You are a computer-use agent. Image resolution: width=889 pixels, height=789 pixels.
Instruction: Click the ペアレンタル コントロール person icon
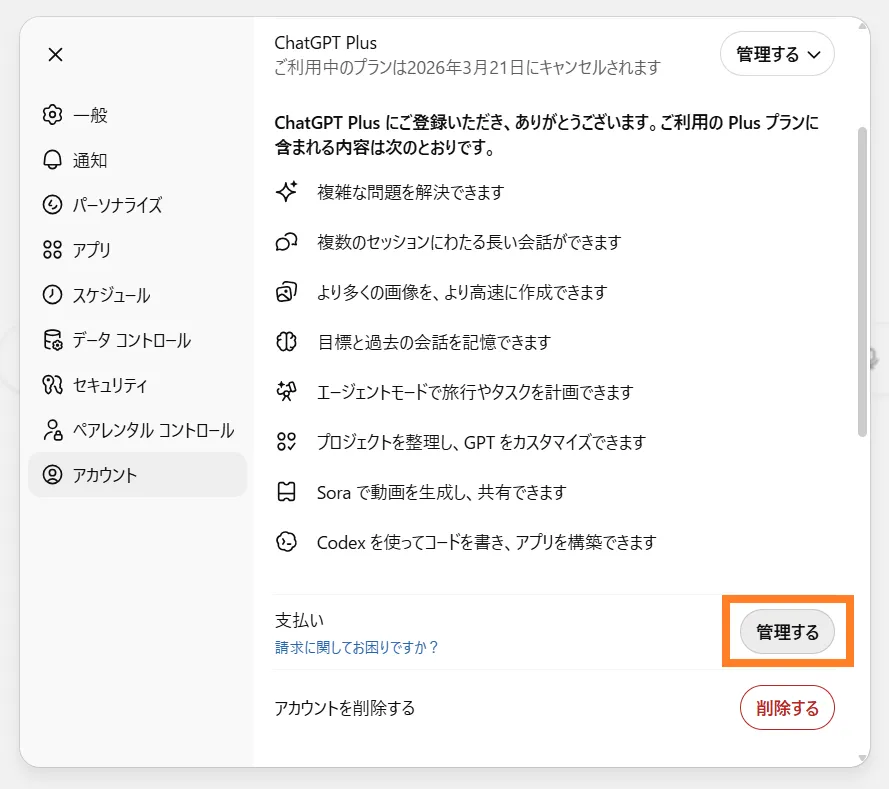point(53,430)
